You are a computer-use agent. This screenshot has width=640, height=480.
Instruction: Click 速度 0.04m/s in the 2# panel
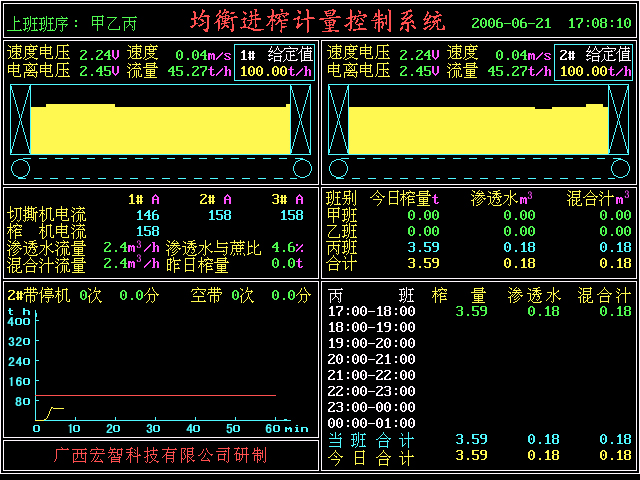pyautogui.click(x=499, y=54)
